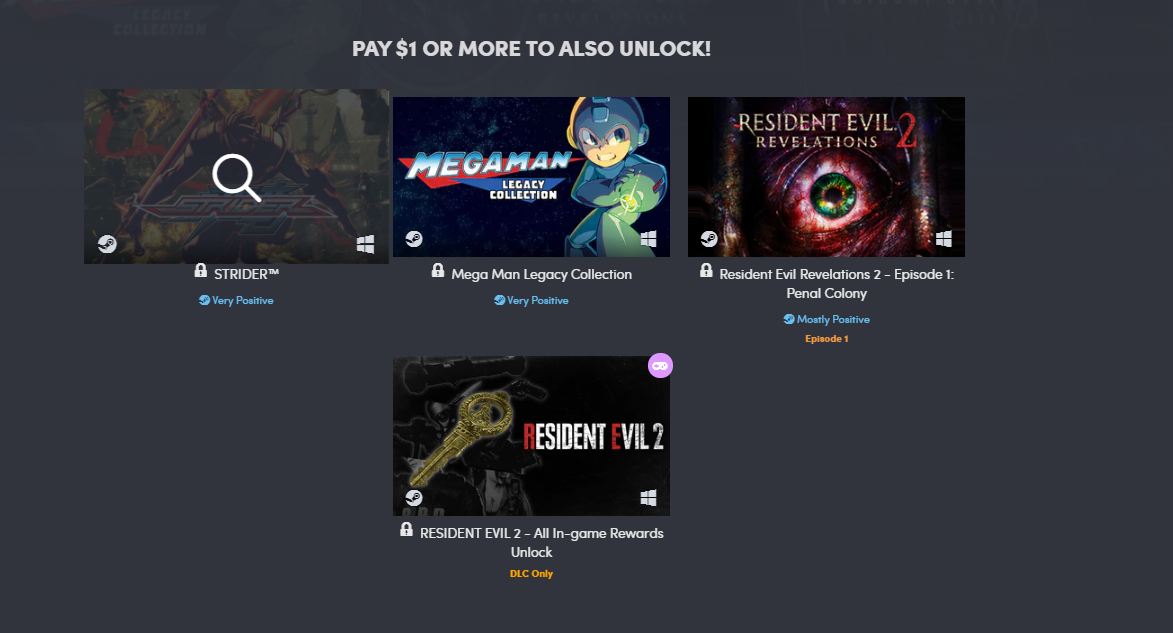
Task: Click purple controller badge on Resident Evil 2
Action: [660, 365]
